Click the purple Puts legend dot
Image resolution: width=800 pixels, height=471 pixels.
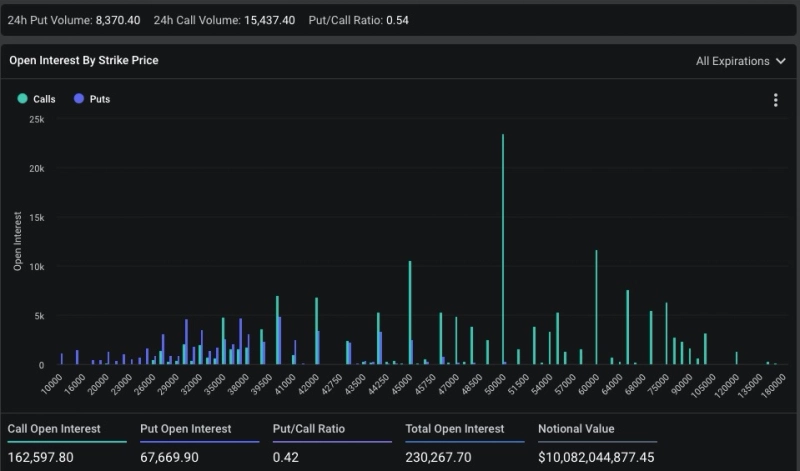tap(77, 100)
